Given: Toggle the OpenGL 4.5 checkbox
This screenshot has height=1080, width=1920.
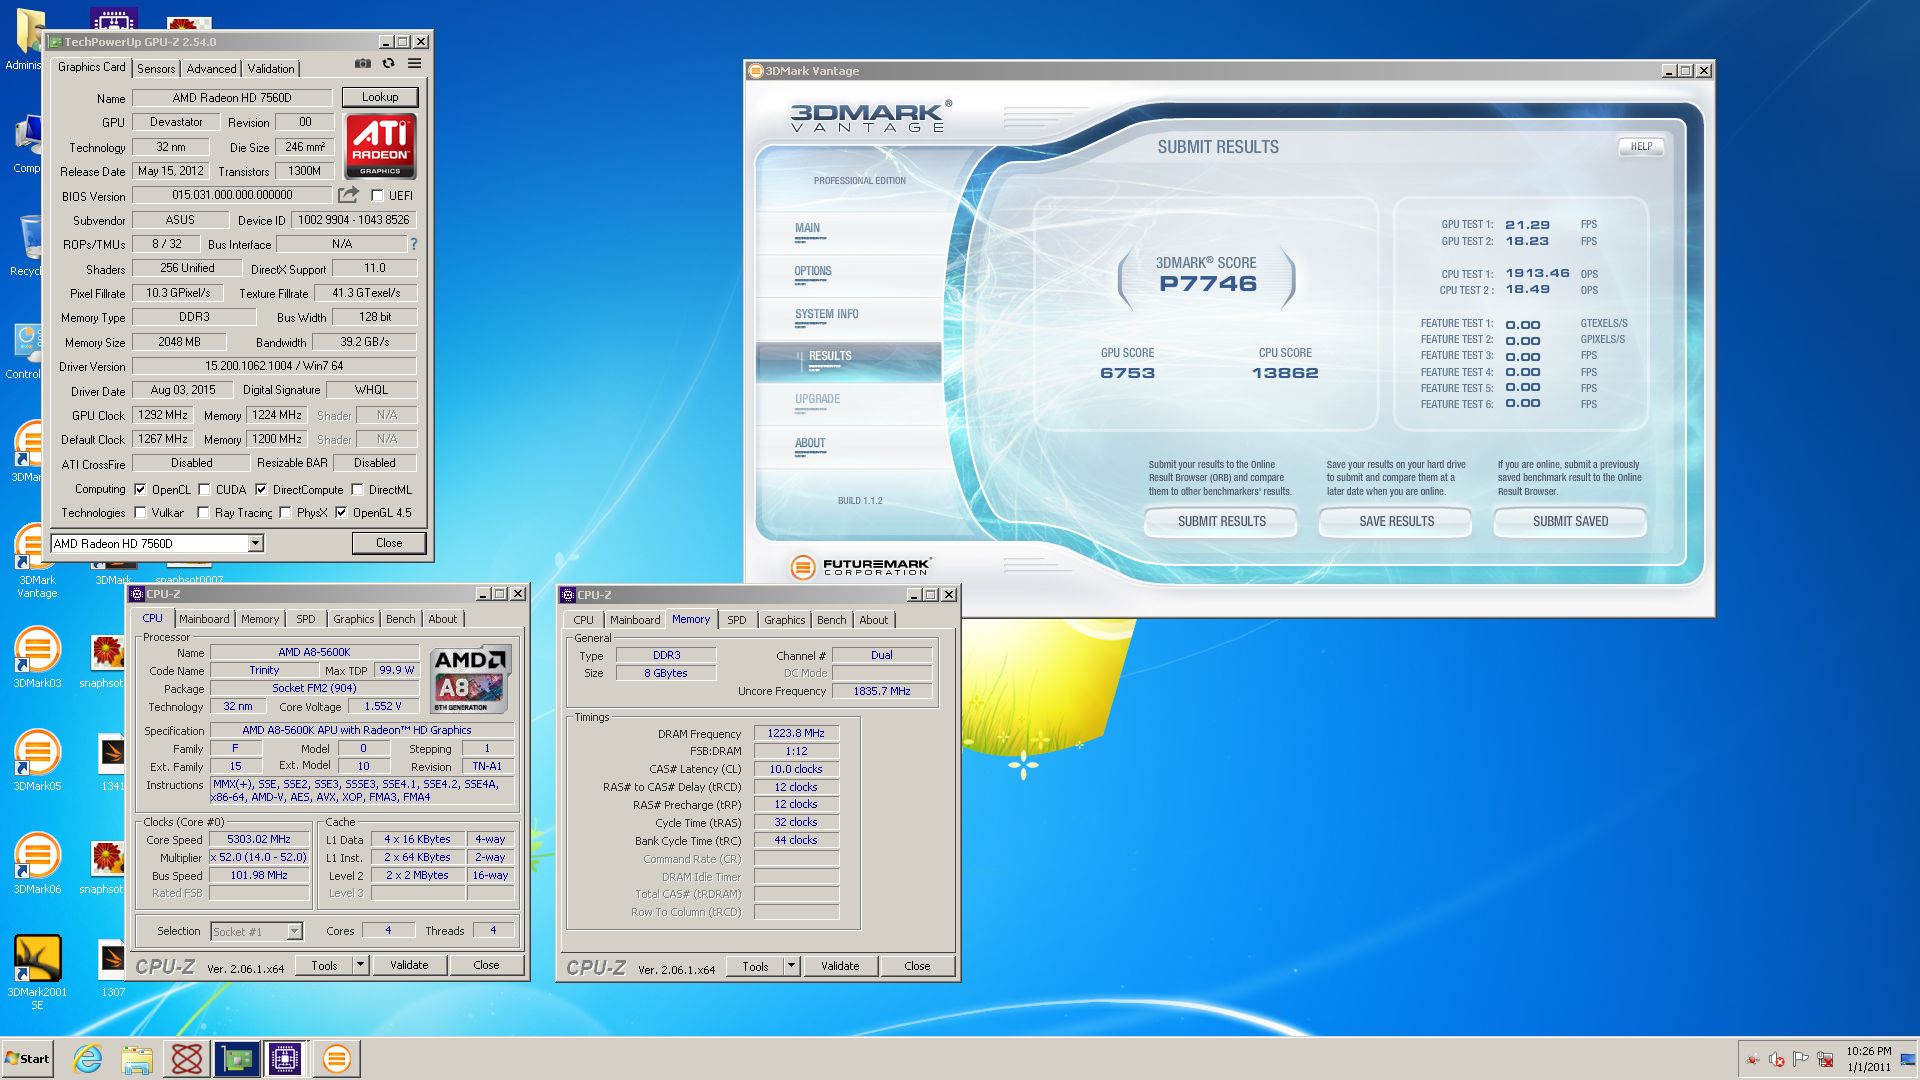Looking at the screenshot, I should (342, 513).
